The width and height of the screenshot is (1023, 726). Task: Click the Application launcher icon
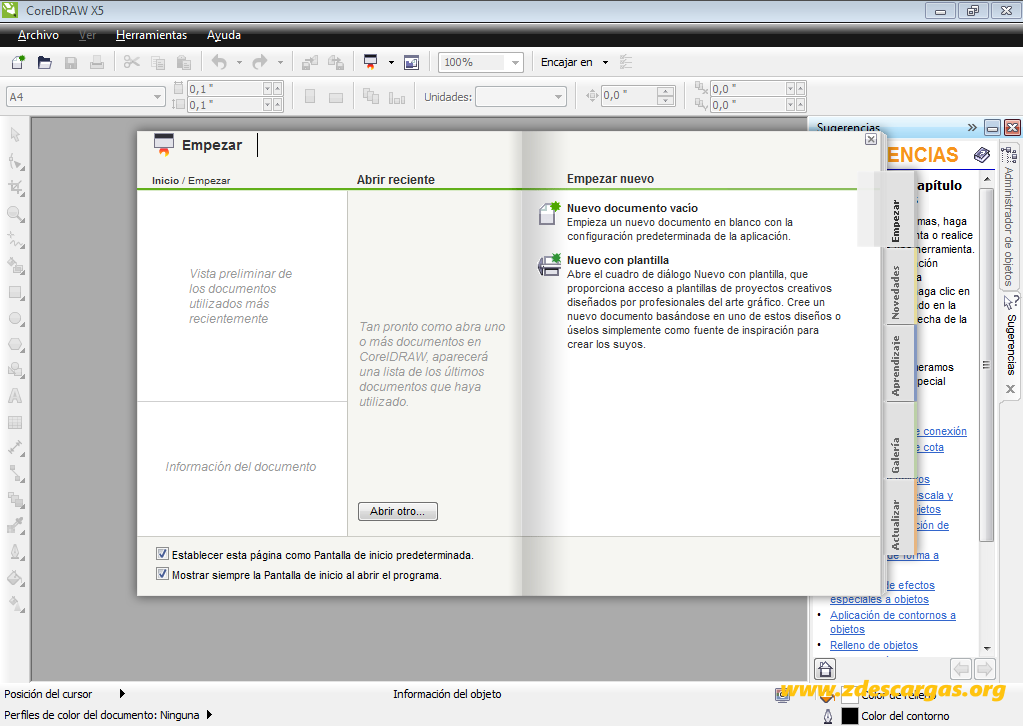tap(371, 63)
